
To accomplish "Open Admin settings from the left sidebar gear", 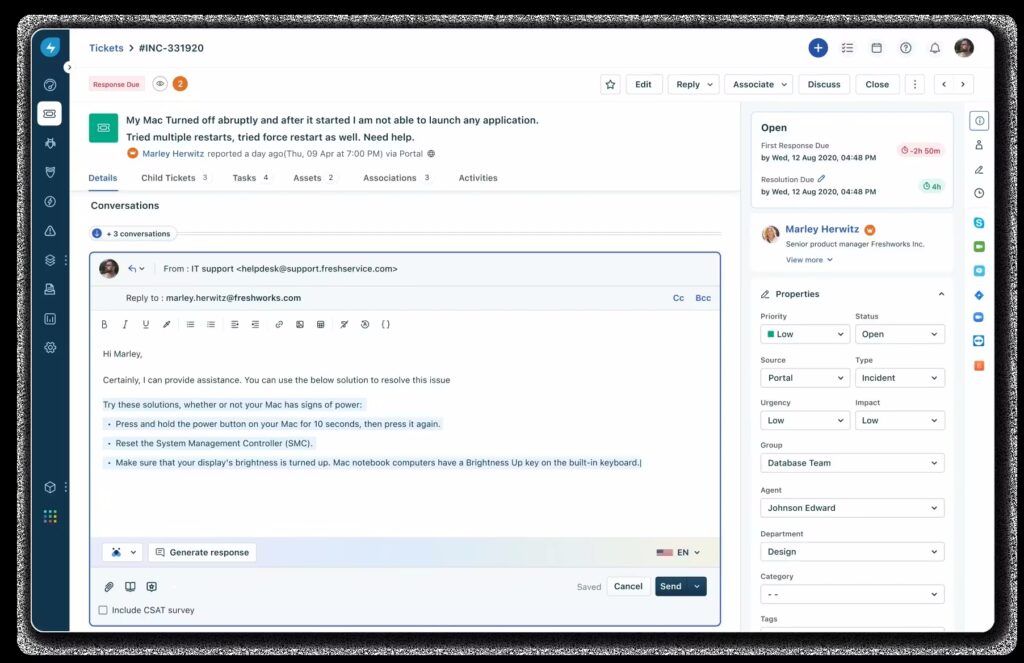I will (50, 348).
